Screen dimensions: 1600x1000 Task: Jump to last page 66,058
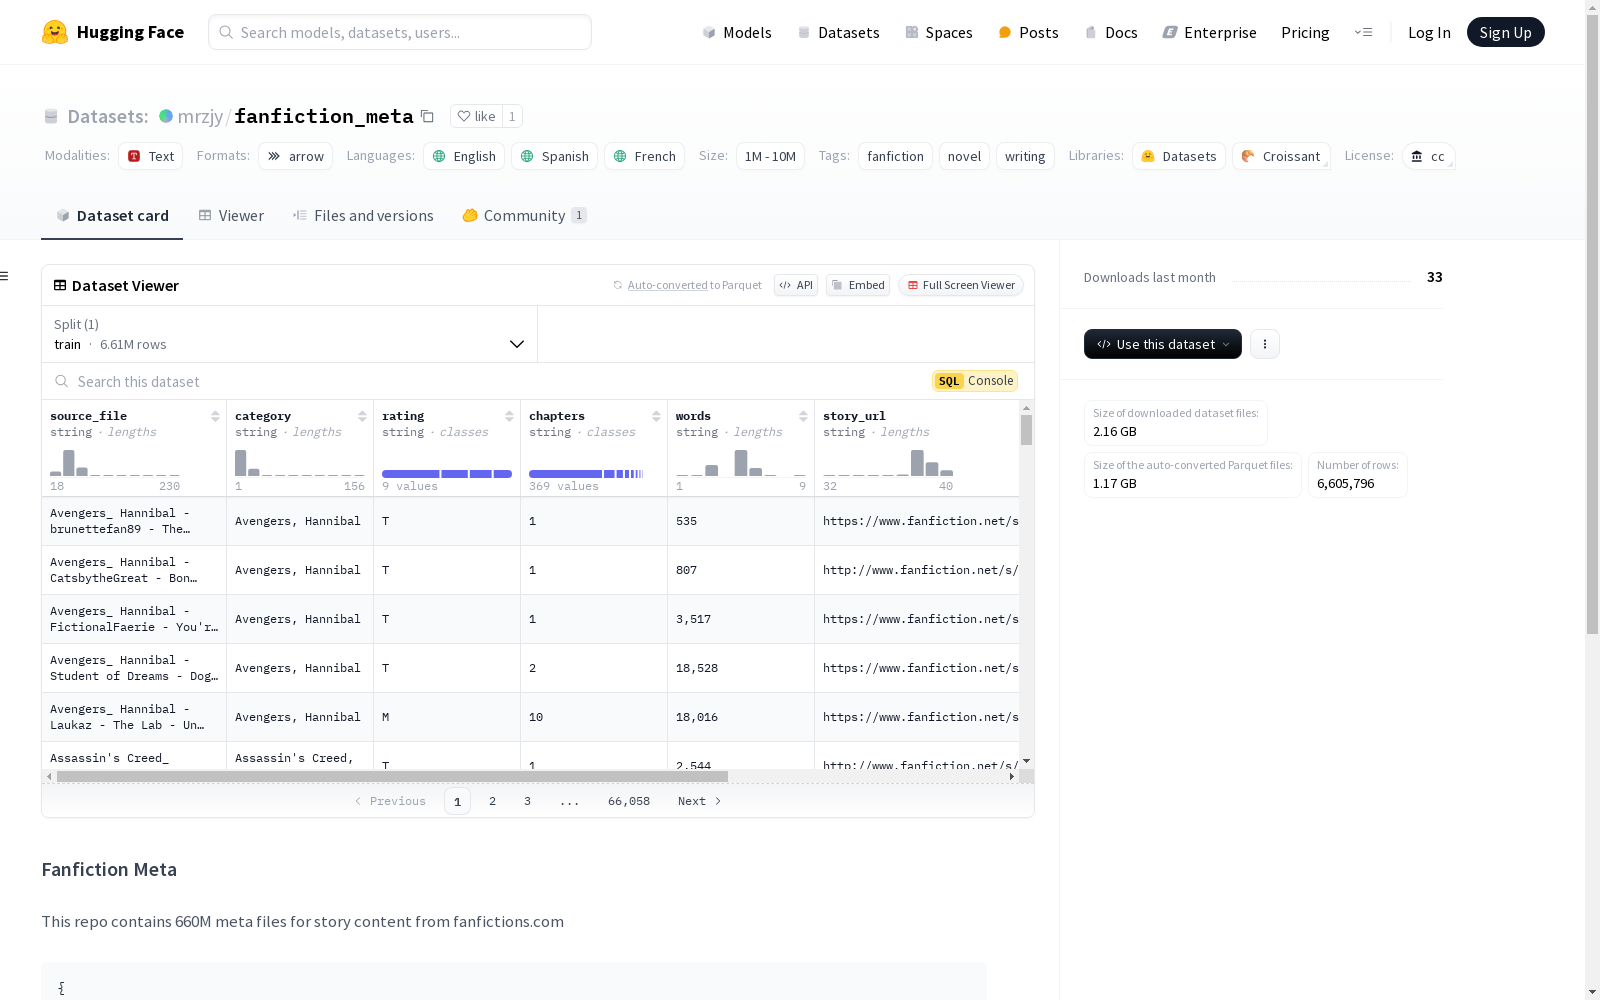point(629,801)
